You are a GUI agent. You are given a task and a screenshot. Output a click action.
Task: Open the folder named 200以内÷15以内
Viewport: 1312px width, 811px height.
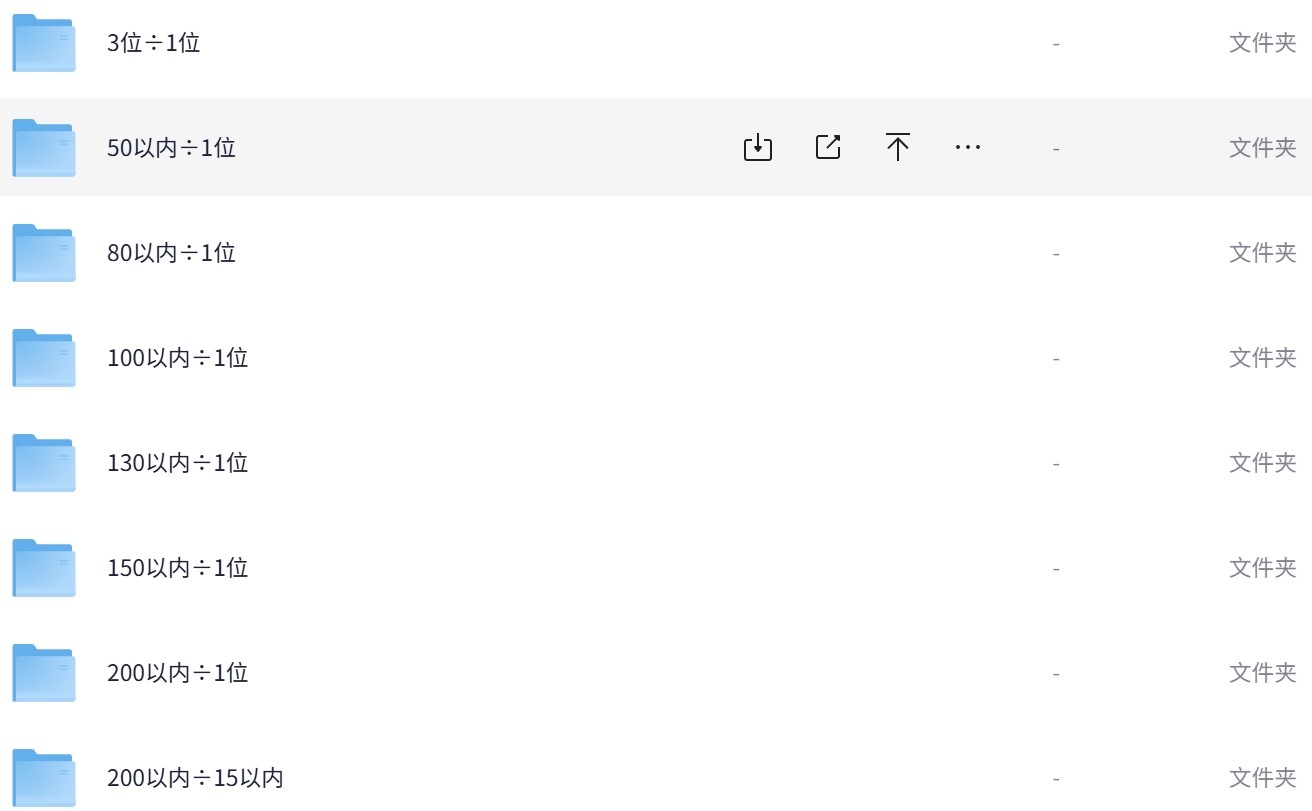pos(196,778)
